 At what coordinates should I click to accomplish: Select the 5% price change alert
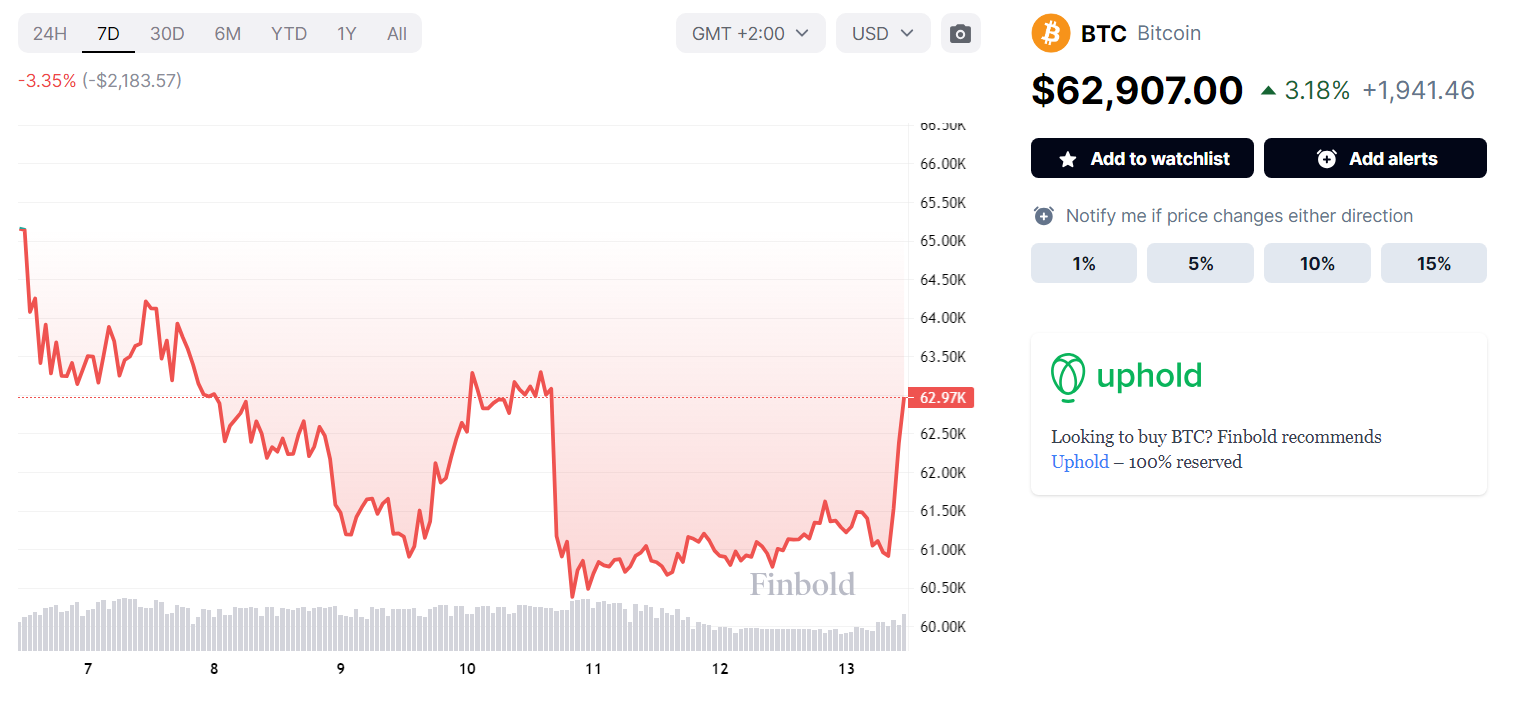[1200, 263]
